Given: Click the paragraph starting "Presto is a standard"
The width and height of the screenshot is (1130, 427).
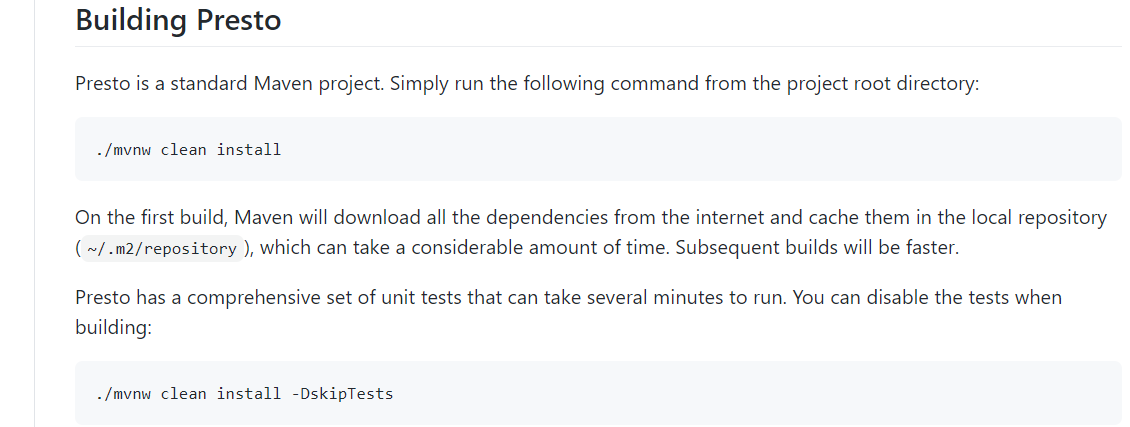Looking at the screenshot, I should click(526, 83).
